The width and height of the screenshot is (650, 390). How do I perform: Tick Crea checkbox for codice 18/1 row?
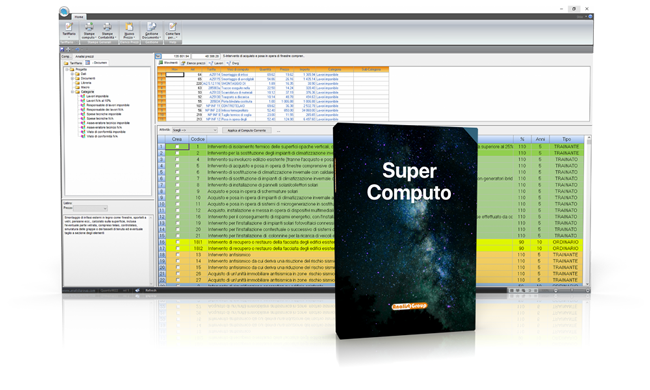177,242
